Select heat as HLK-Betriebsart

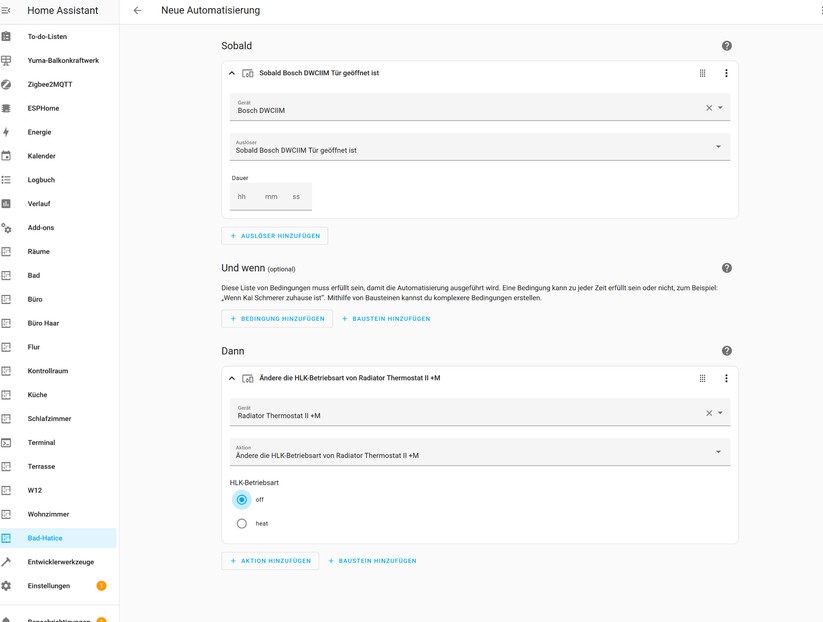tap(241, 523)
